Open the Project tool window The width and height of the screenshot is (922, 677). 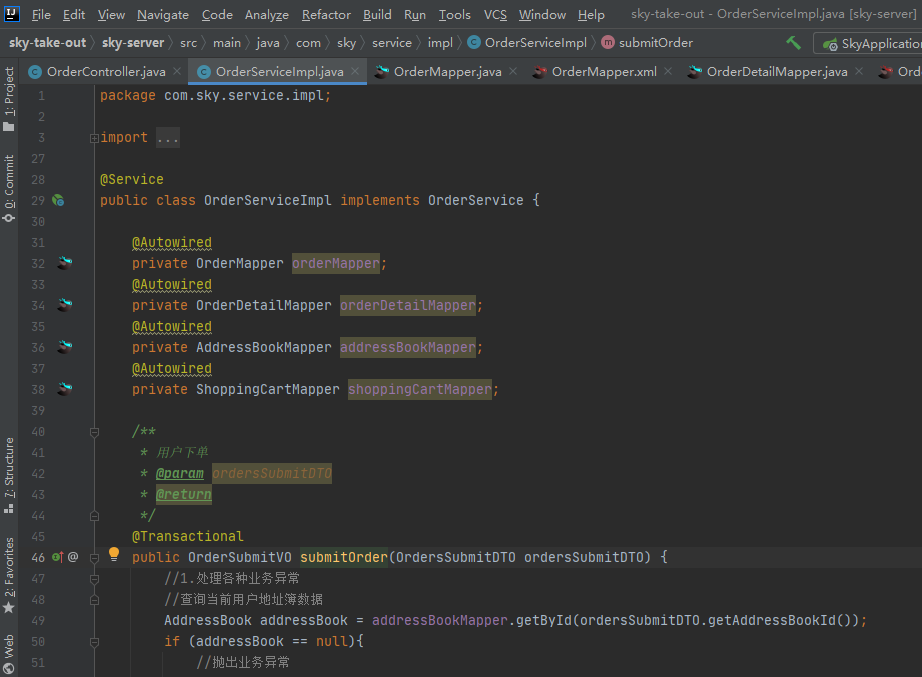point(9,99)
